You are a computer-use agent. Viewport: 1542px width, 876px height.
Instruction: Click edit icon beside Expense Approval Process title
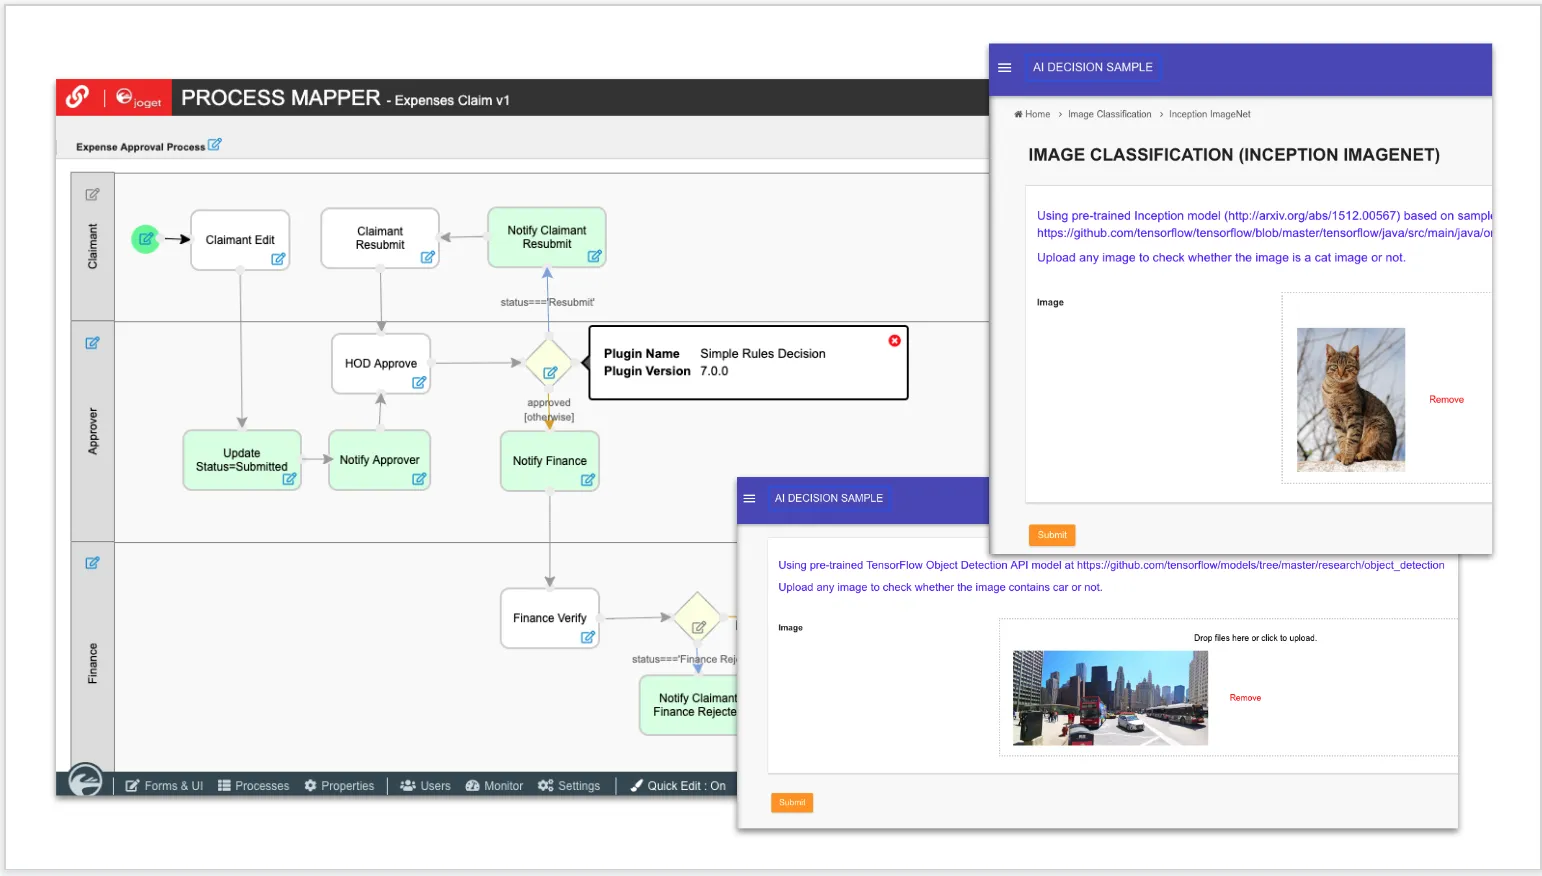pyautogui.click(x=214, y=145)
